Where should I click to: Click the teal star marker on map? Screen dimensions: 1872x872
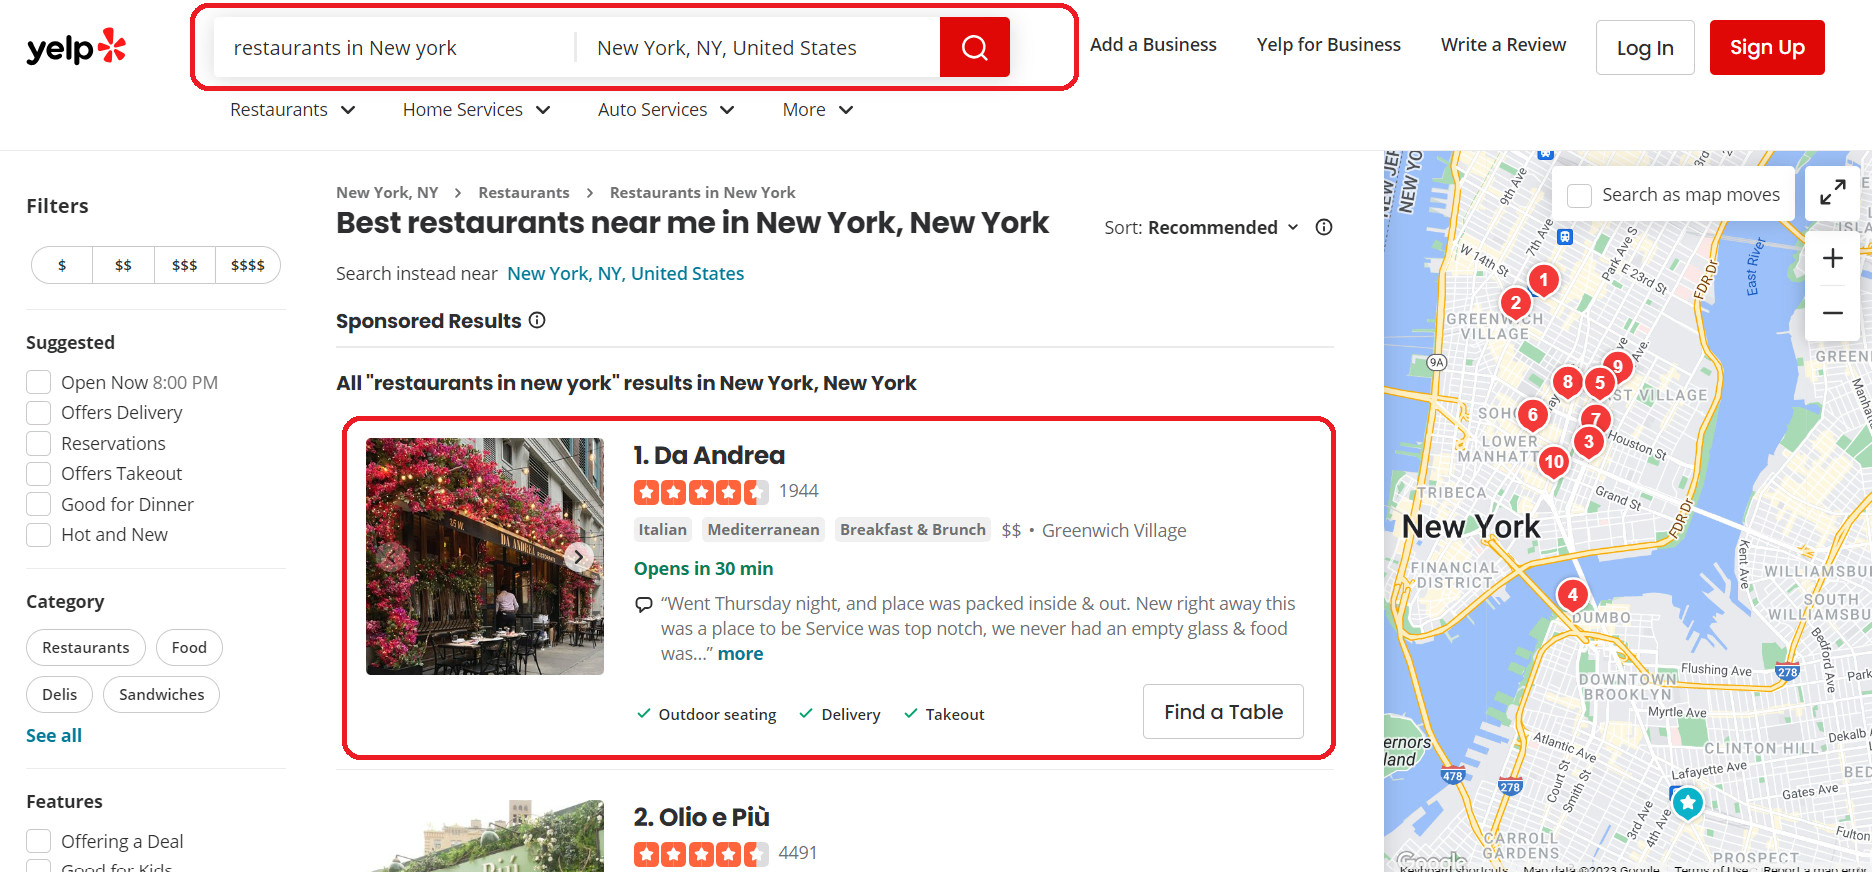1688,802
